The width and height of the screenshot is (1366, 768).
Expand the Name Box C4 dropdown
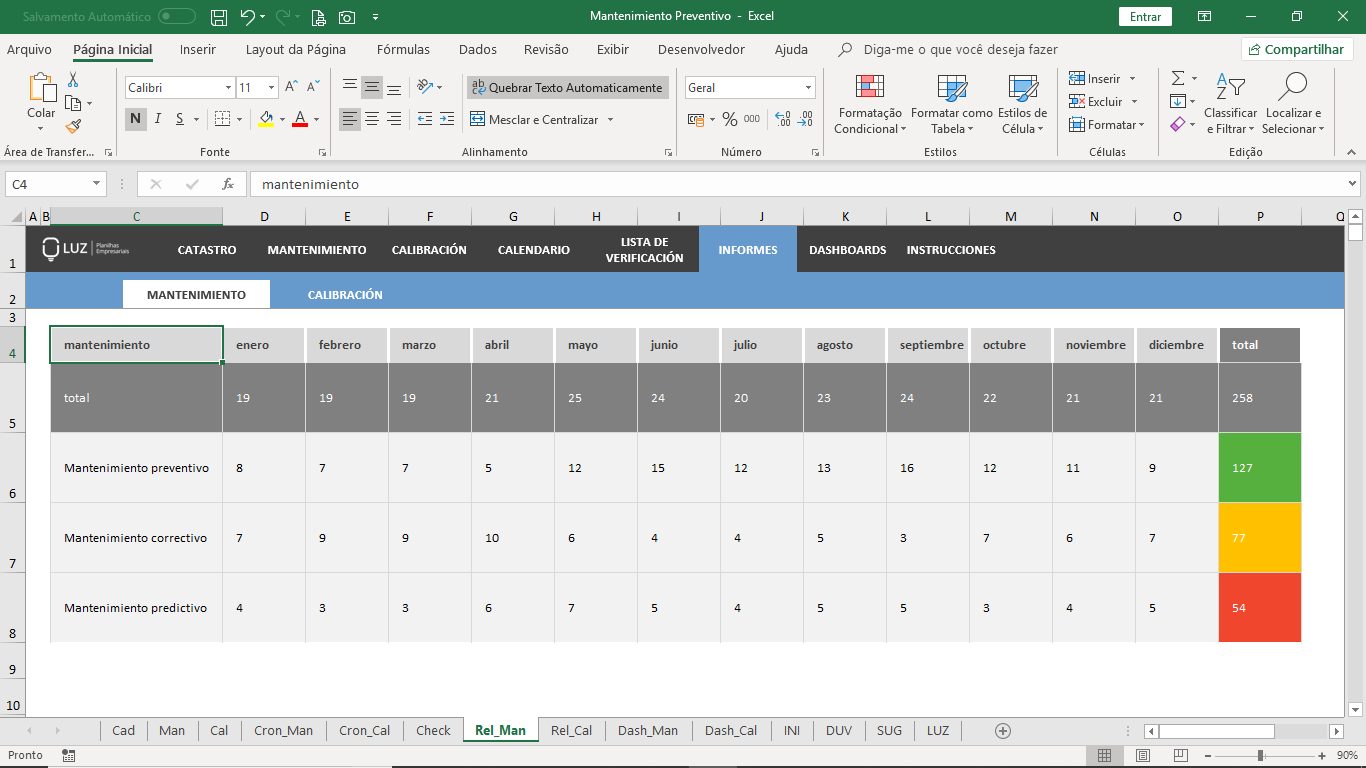pyautogui.click(x=97, y=184)
